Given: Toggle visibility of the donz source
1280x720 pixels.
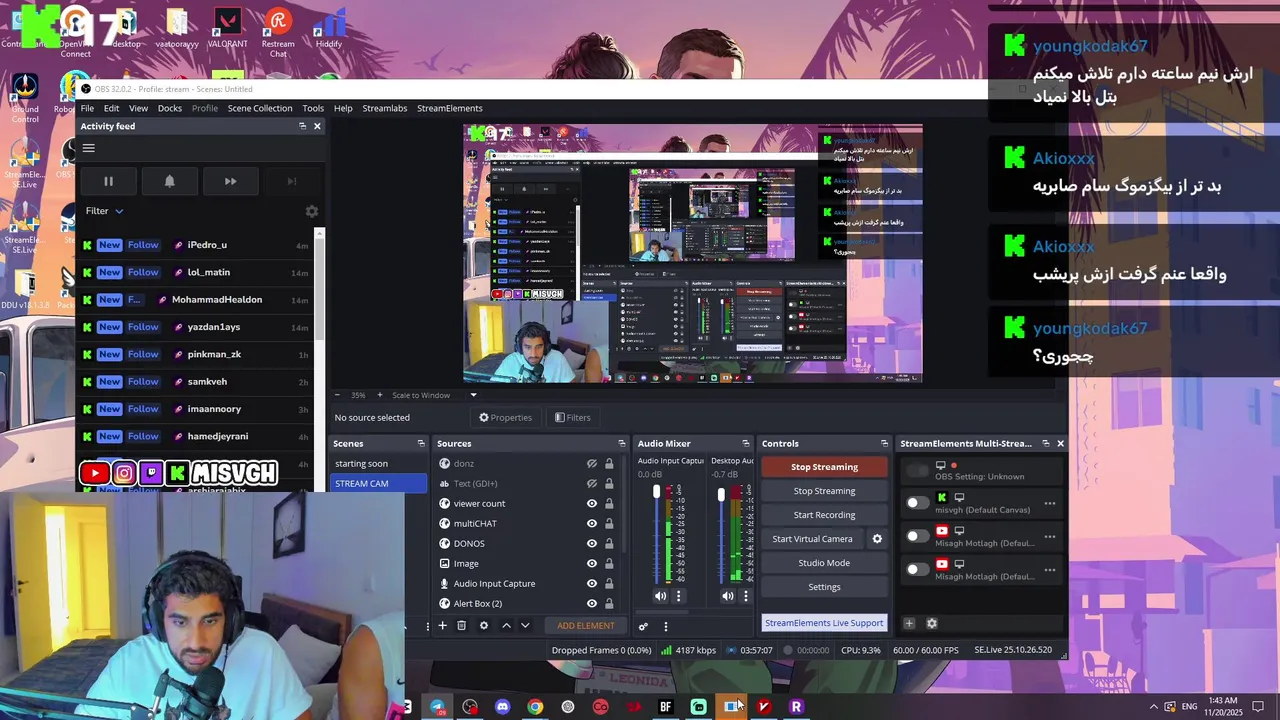Looking at the screenshot, I should (x=592, y=464).
